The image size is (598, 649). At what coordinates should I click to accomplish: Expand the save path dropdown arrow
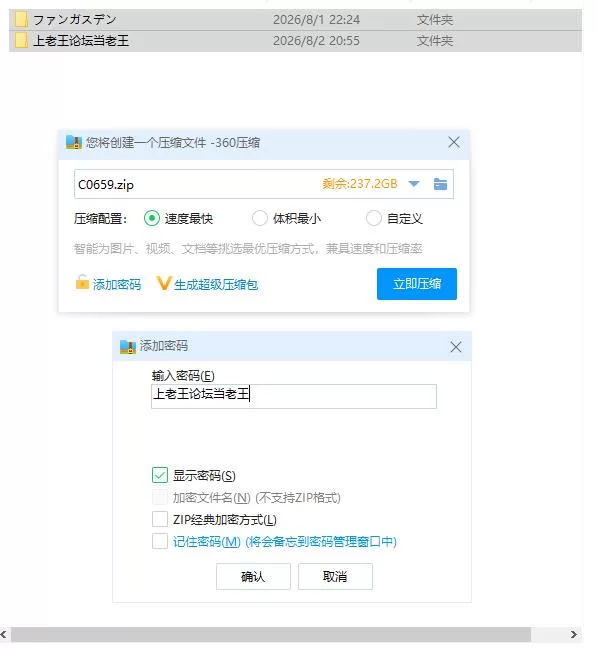coord(413,184)
